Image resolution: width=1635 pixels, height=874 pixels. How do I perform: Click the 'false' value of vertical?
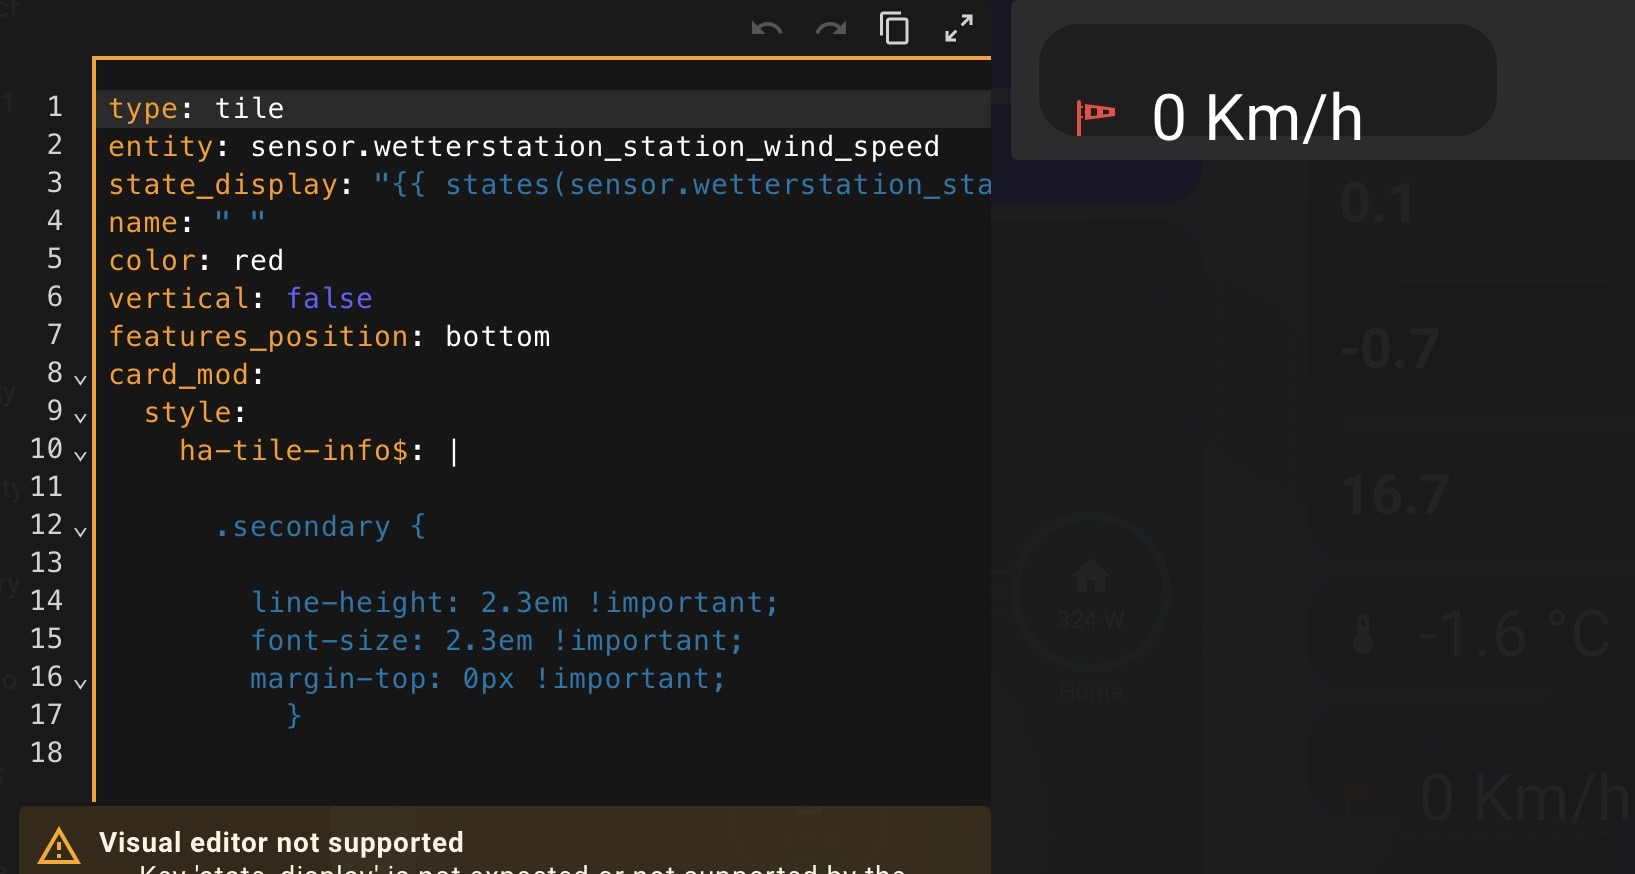coord(329,298)
